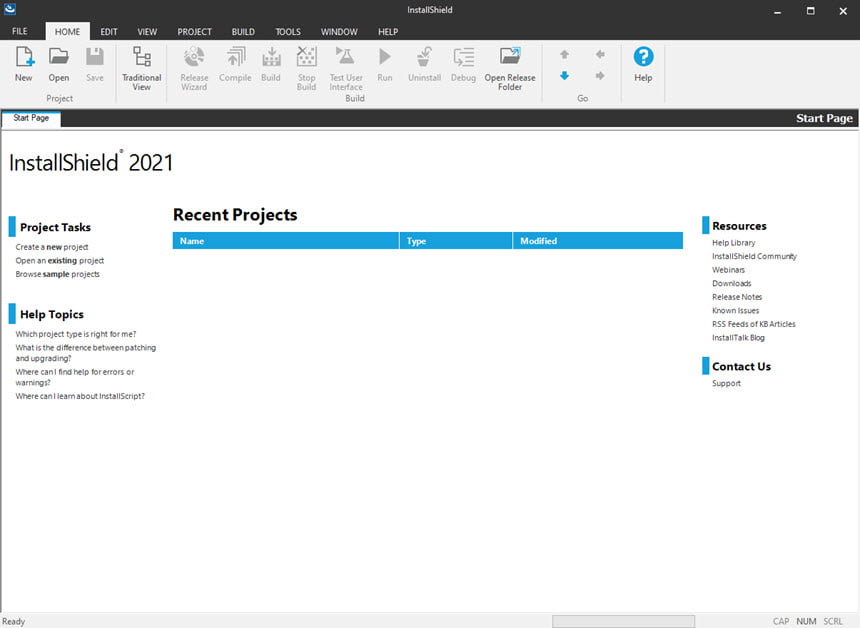
Task: Open the EDIT ribbon tab
Action: 109,31
